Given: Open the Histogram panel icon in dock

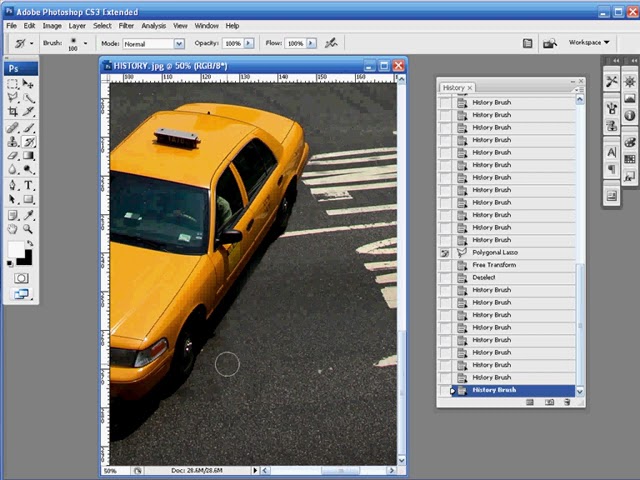Looking at the screenshot, I should [630, 98].
